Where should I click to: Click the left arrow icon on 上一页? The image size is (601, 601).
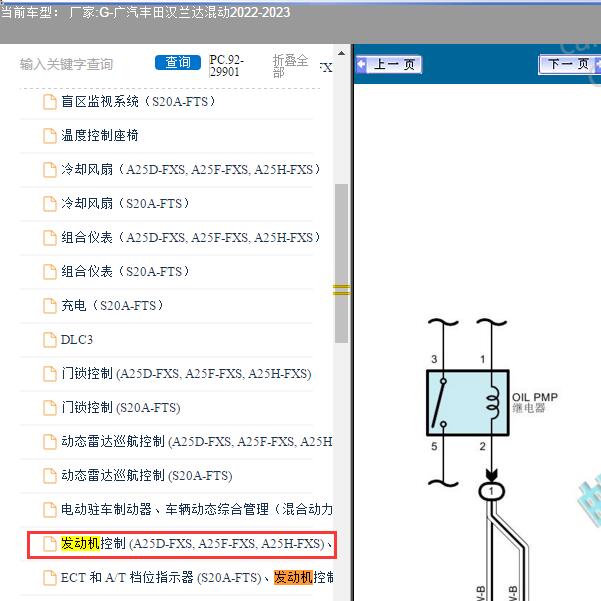click(361, 64)
